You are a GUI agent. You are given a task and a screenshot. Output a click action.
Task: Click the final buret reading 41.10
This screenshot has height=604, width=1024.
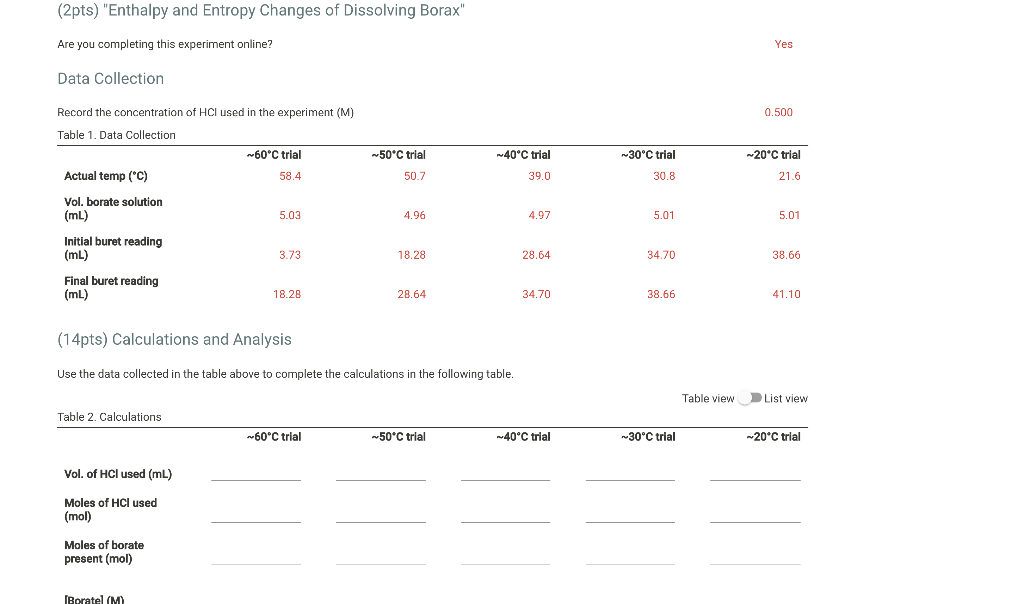[786, 294]
